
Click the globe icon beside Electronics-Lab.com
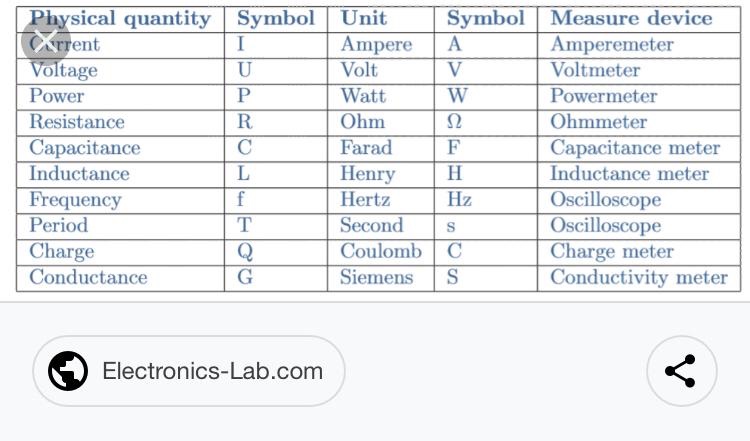click(x=68, y=371)
